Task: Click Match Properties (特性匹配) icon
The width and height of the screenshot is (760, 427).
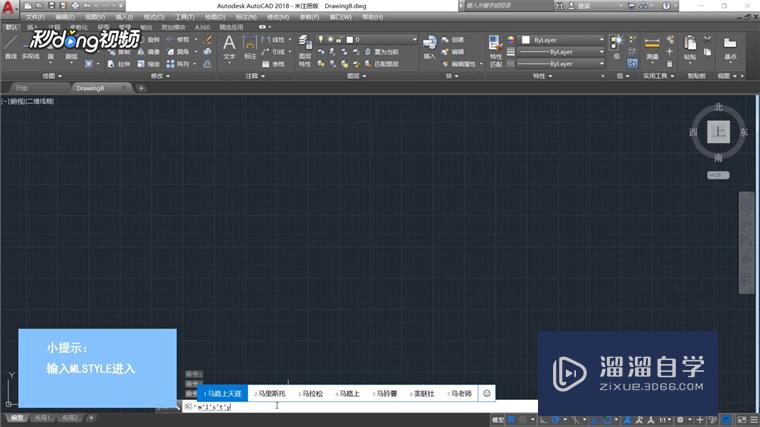Action: tap(495, 51)
